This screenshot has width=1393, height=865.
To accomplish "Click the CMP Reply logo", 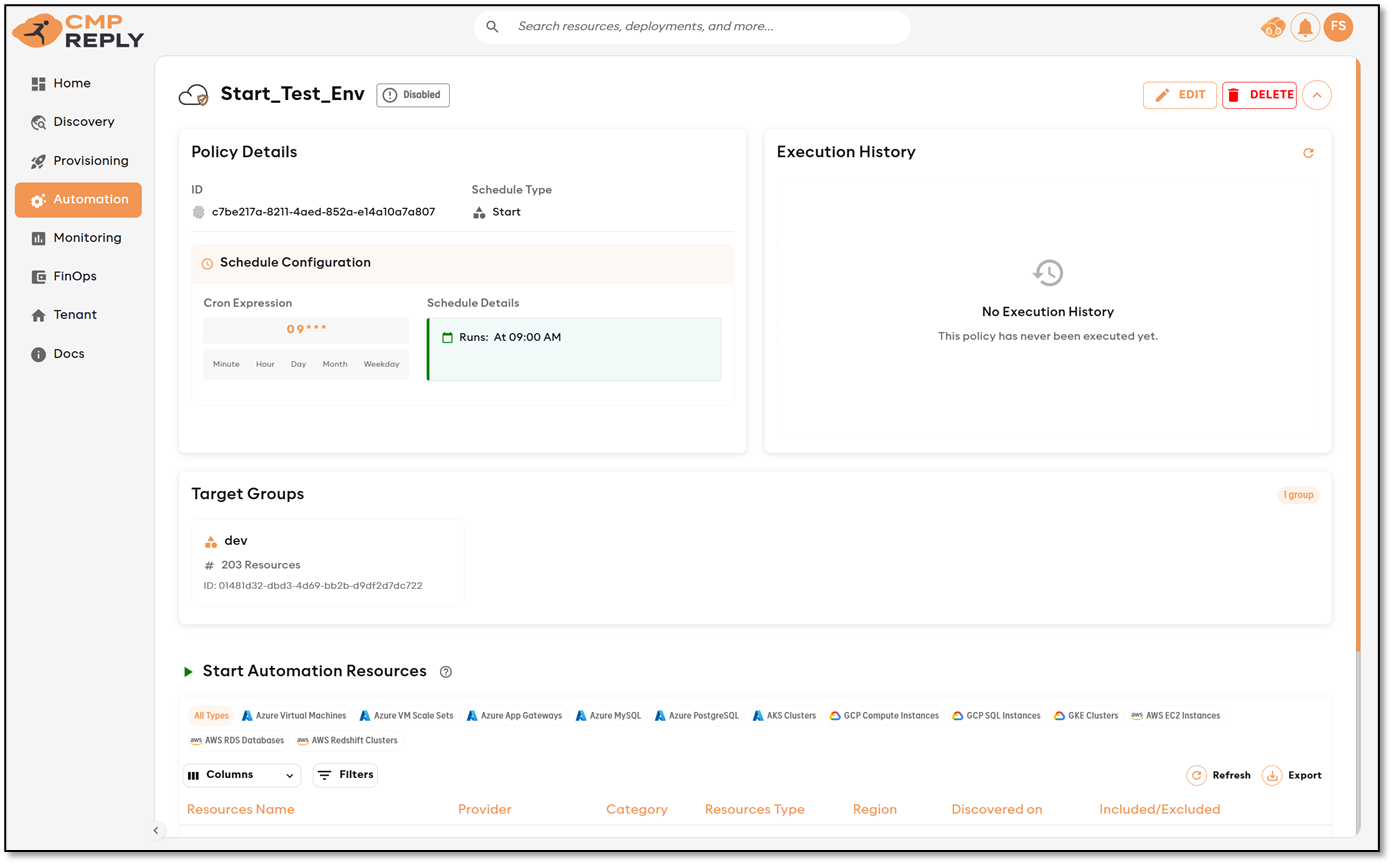I will click(78, 31).
